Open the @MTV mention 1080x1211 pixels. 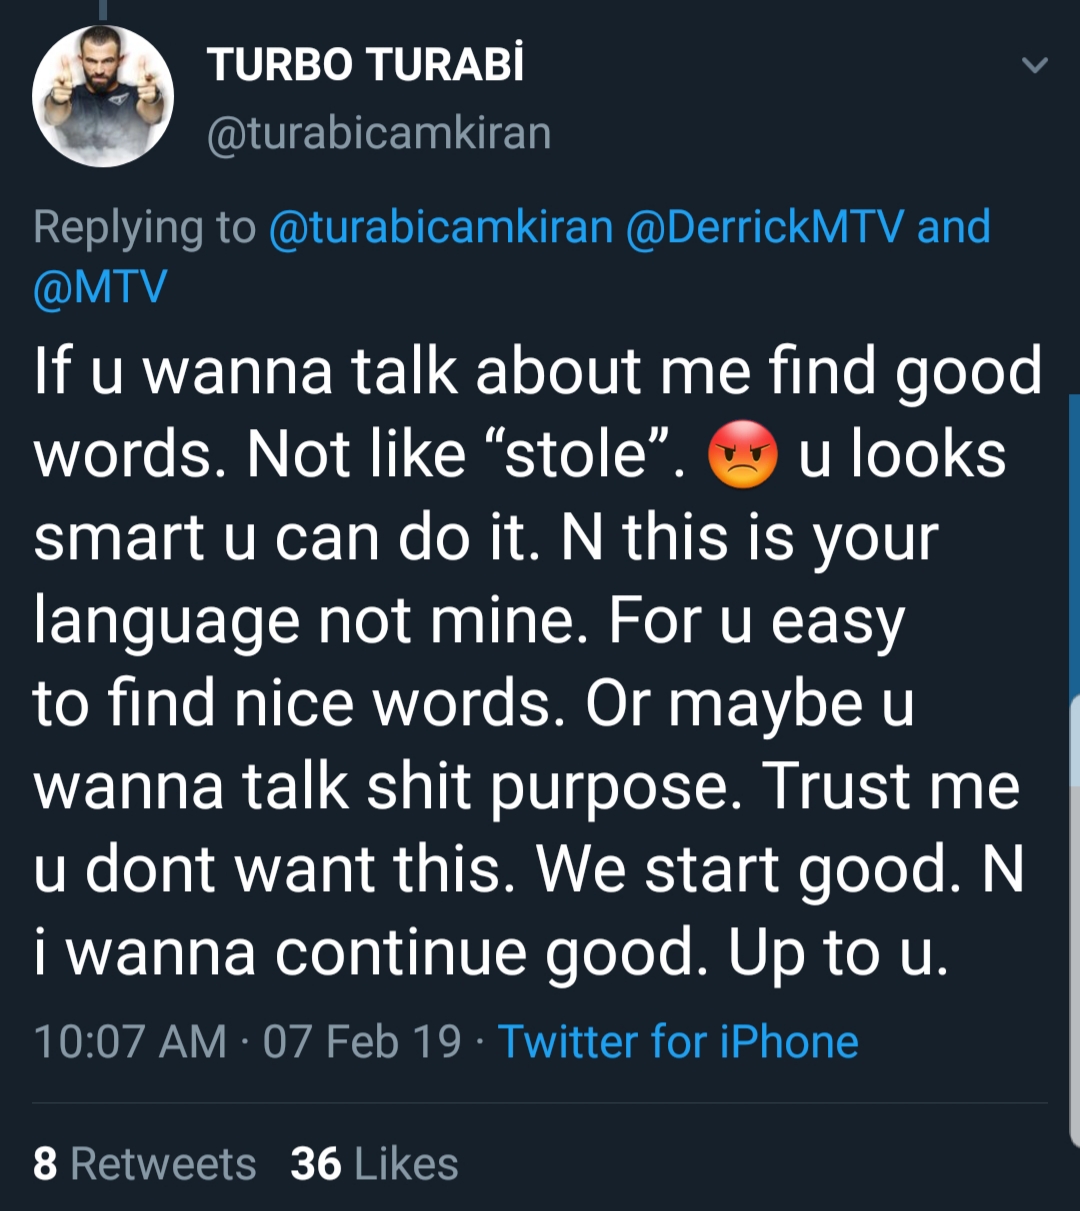point(100,288)
